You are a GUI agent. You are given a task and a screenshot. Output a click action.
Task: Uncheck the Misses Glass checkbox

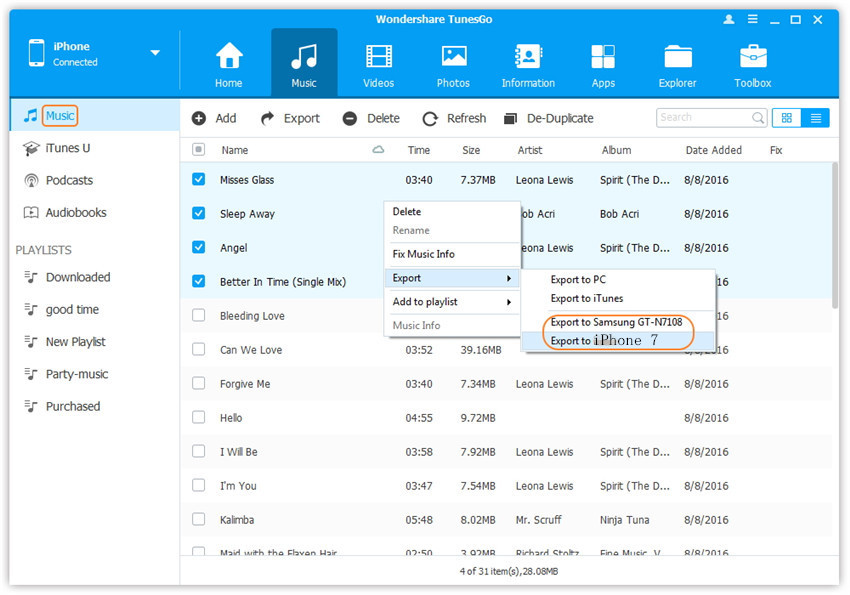coord(198,179)
